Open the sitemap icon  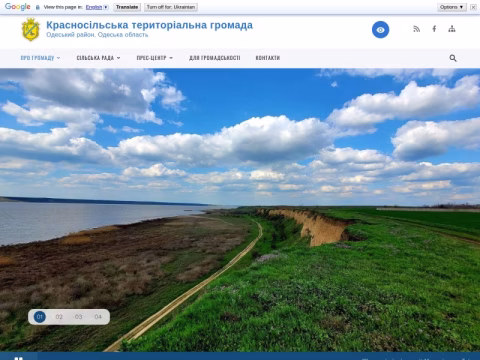452,29
